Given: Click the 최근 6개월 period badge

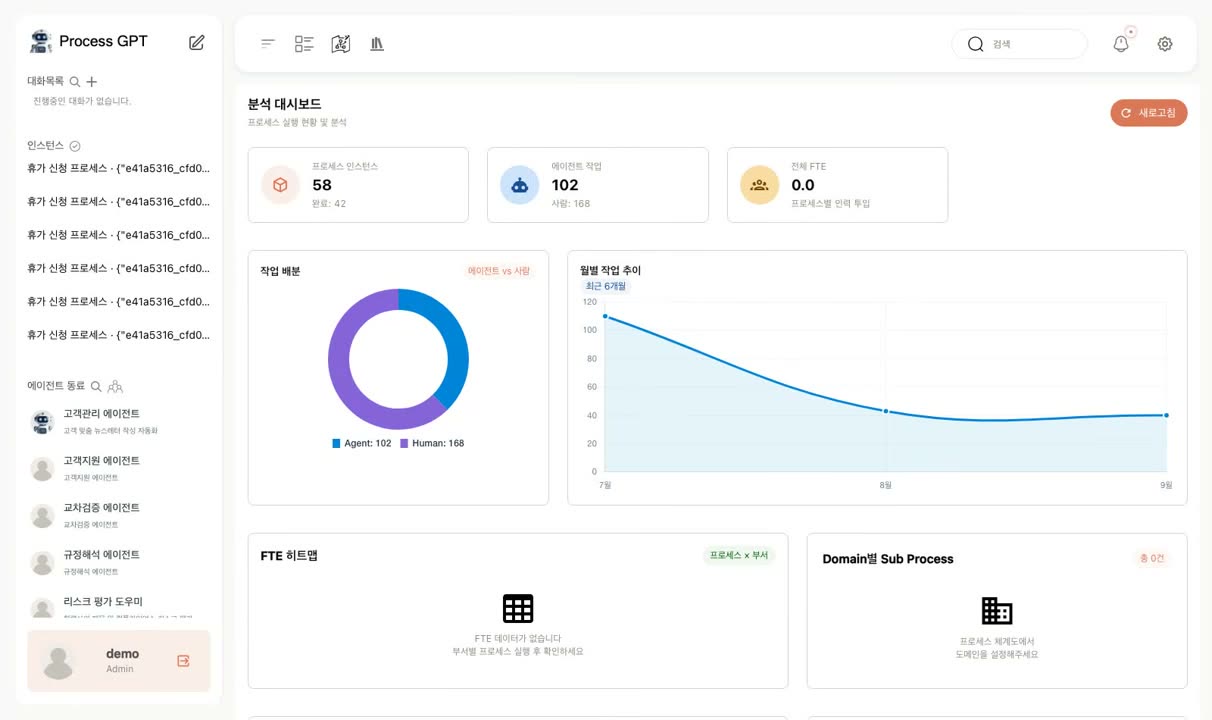Looking at the screenshot, I should [606, 286].
